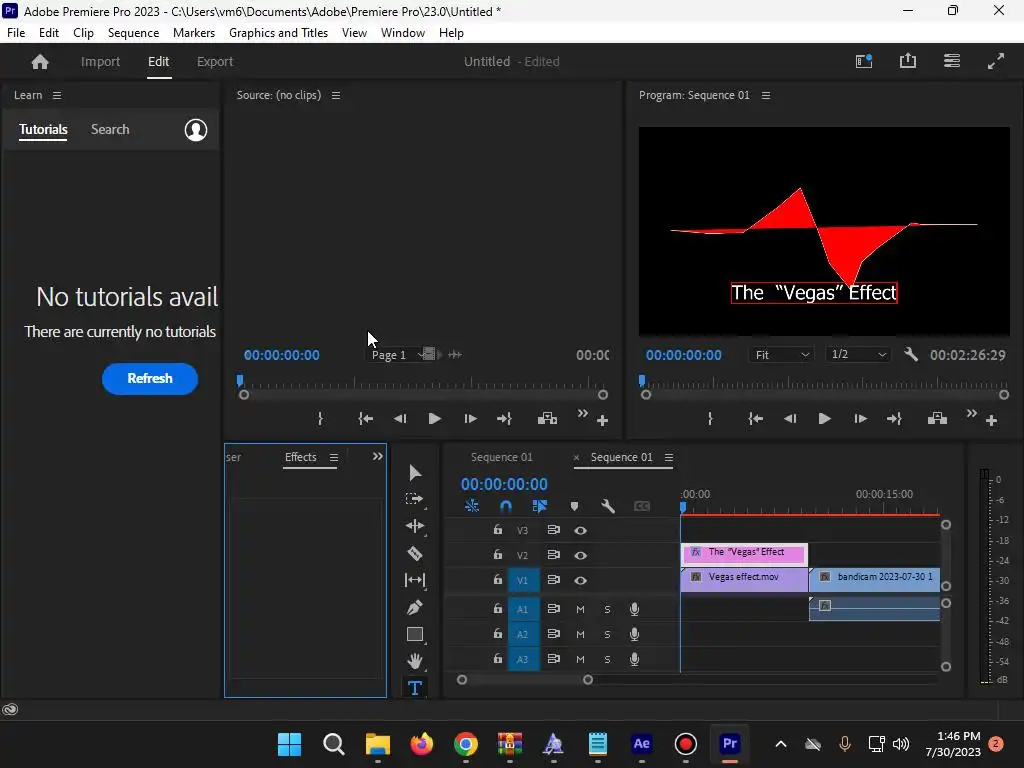Select the Type tool
The width and height of the screenshot is (1024, 768).
(415, 688)
